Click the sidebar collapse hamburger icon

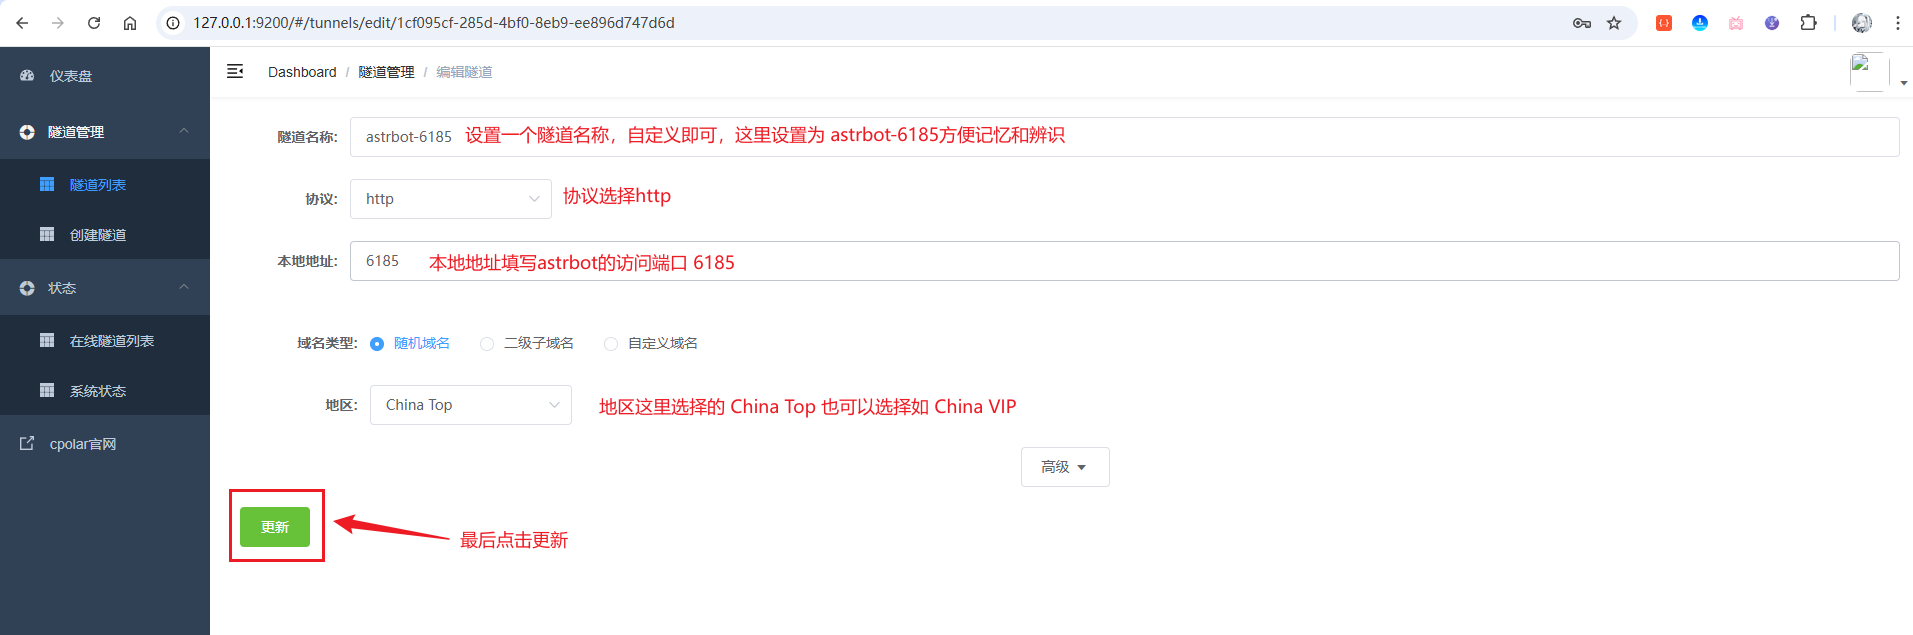click(x=235, y=71)
